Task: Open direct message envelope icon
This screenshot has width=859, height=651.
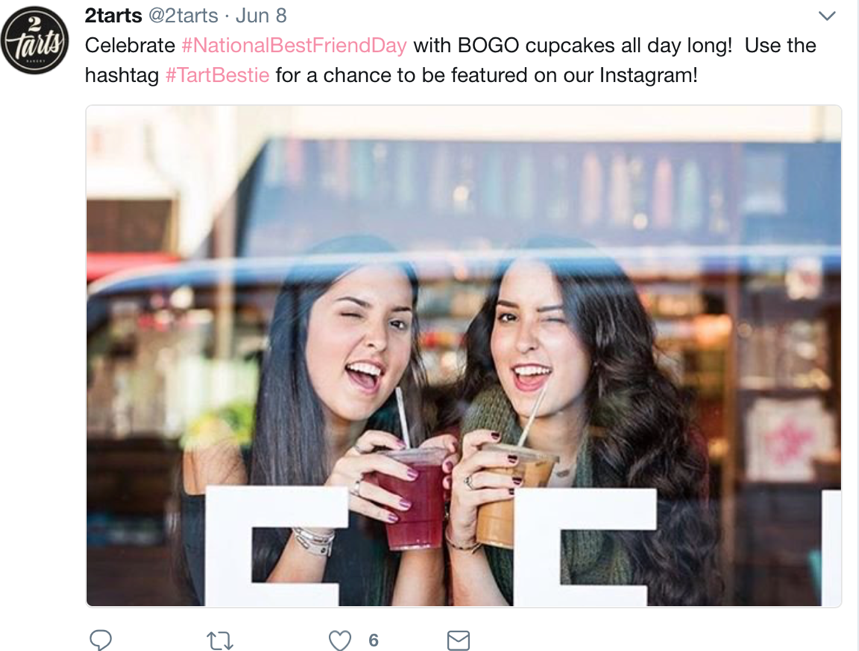Action: (459, 640)
